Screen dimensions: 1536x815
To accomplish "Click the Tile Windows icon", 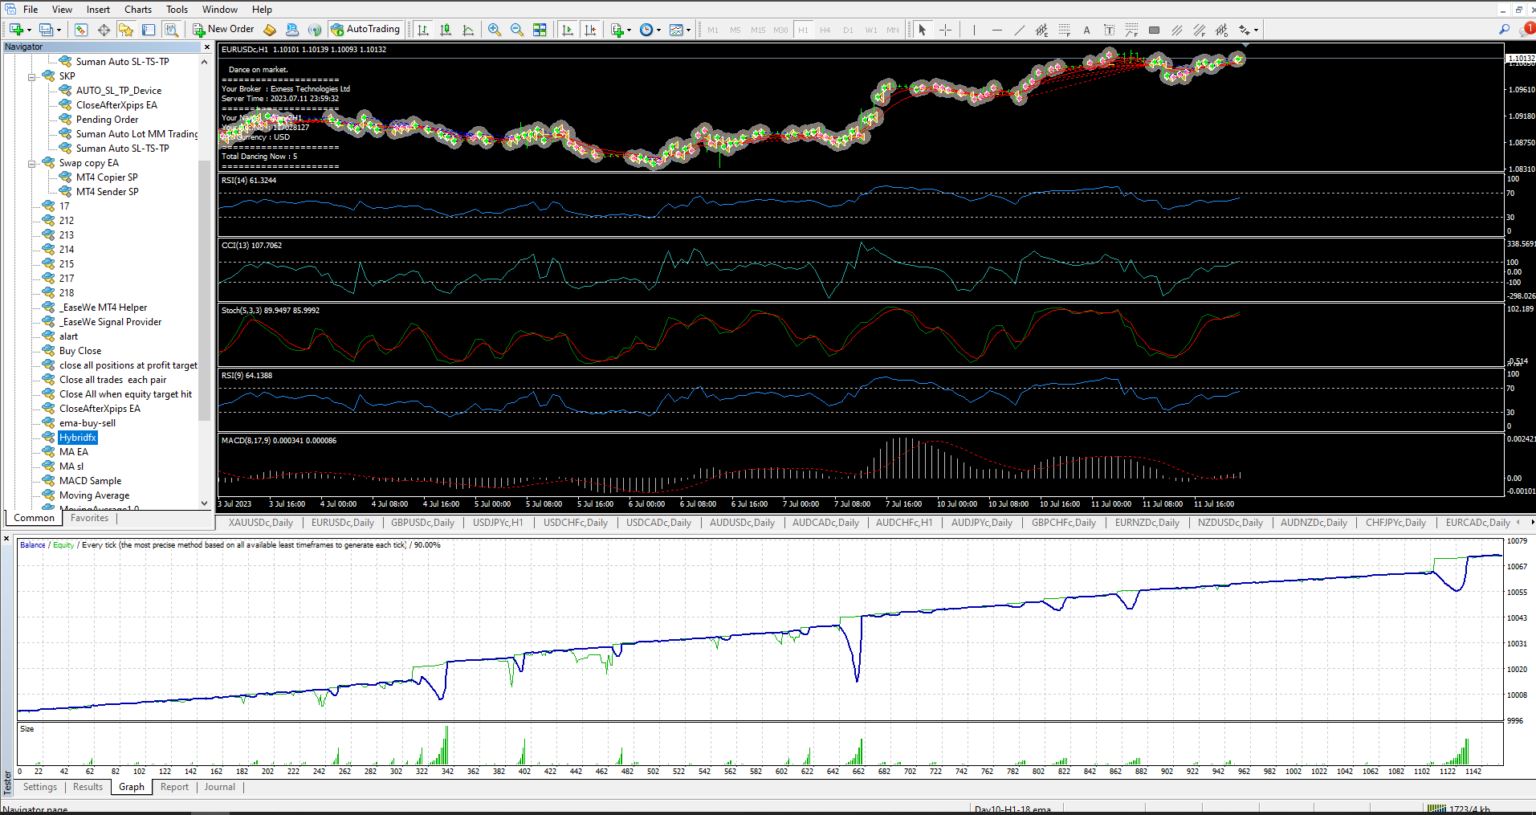I will (540, 29).
